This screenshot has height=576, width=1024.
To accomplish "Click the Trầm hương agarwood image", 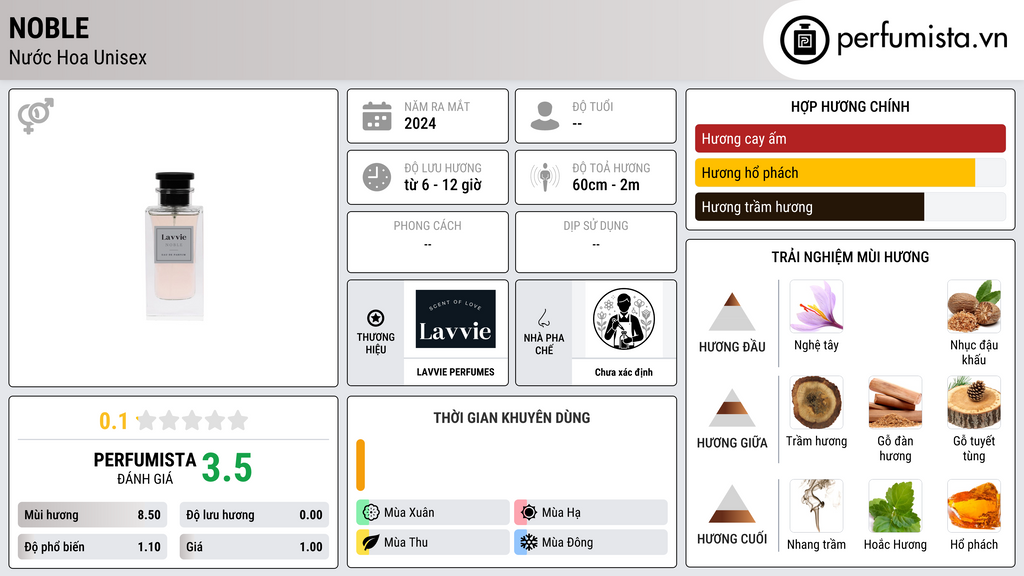I will 816,402.
